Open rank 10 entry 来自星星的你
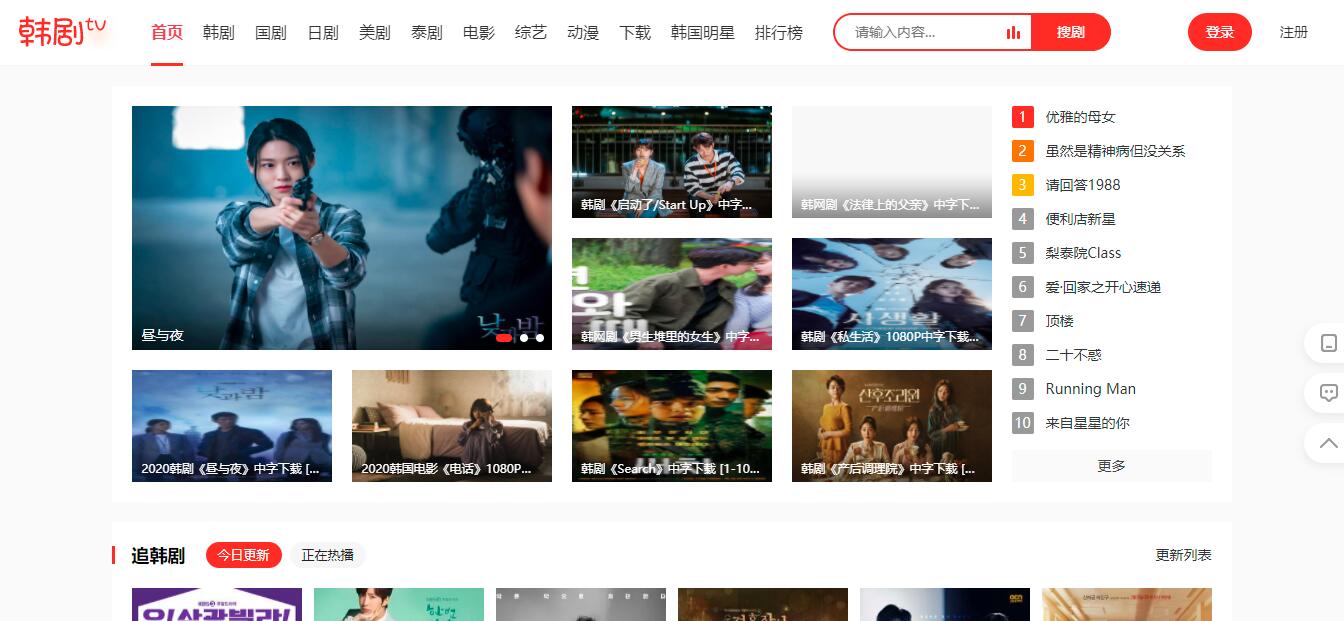Screen dimensions: 1344x621 [x=1087, y=423]
